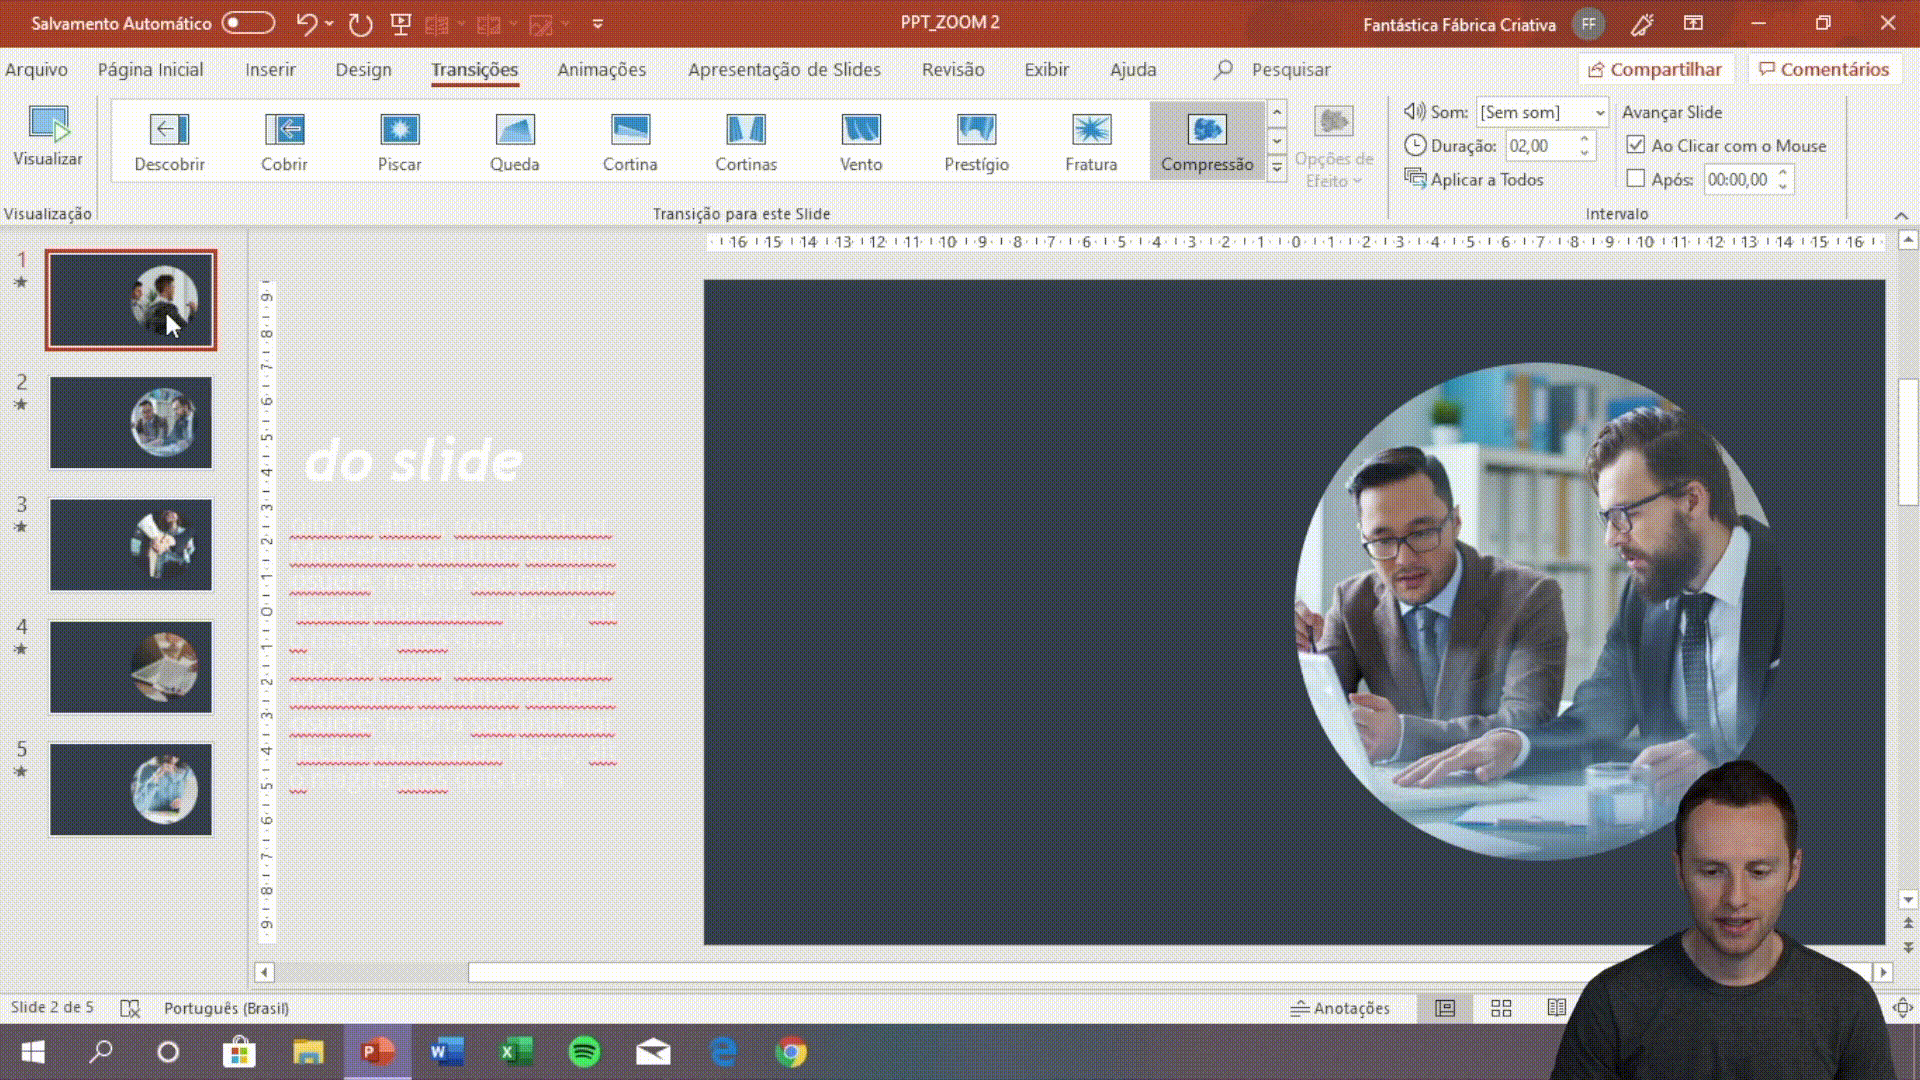Enable the Após checkbox

pyautogui.click(x=1636, y=179)
